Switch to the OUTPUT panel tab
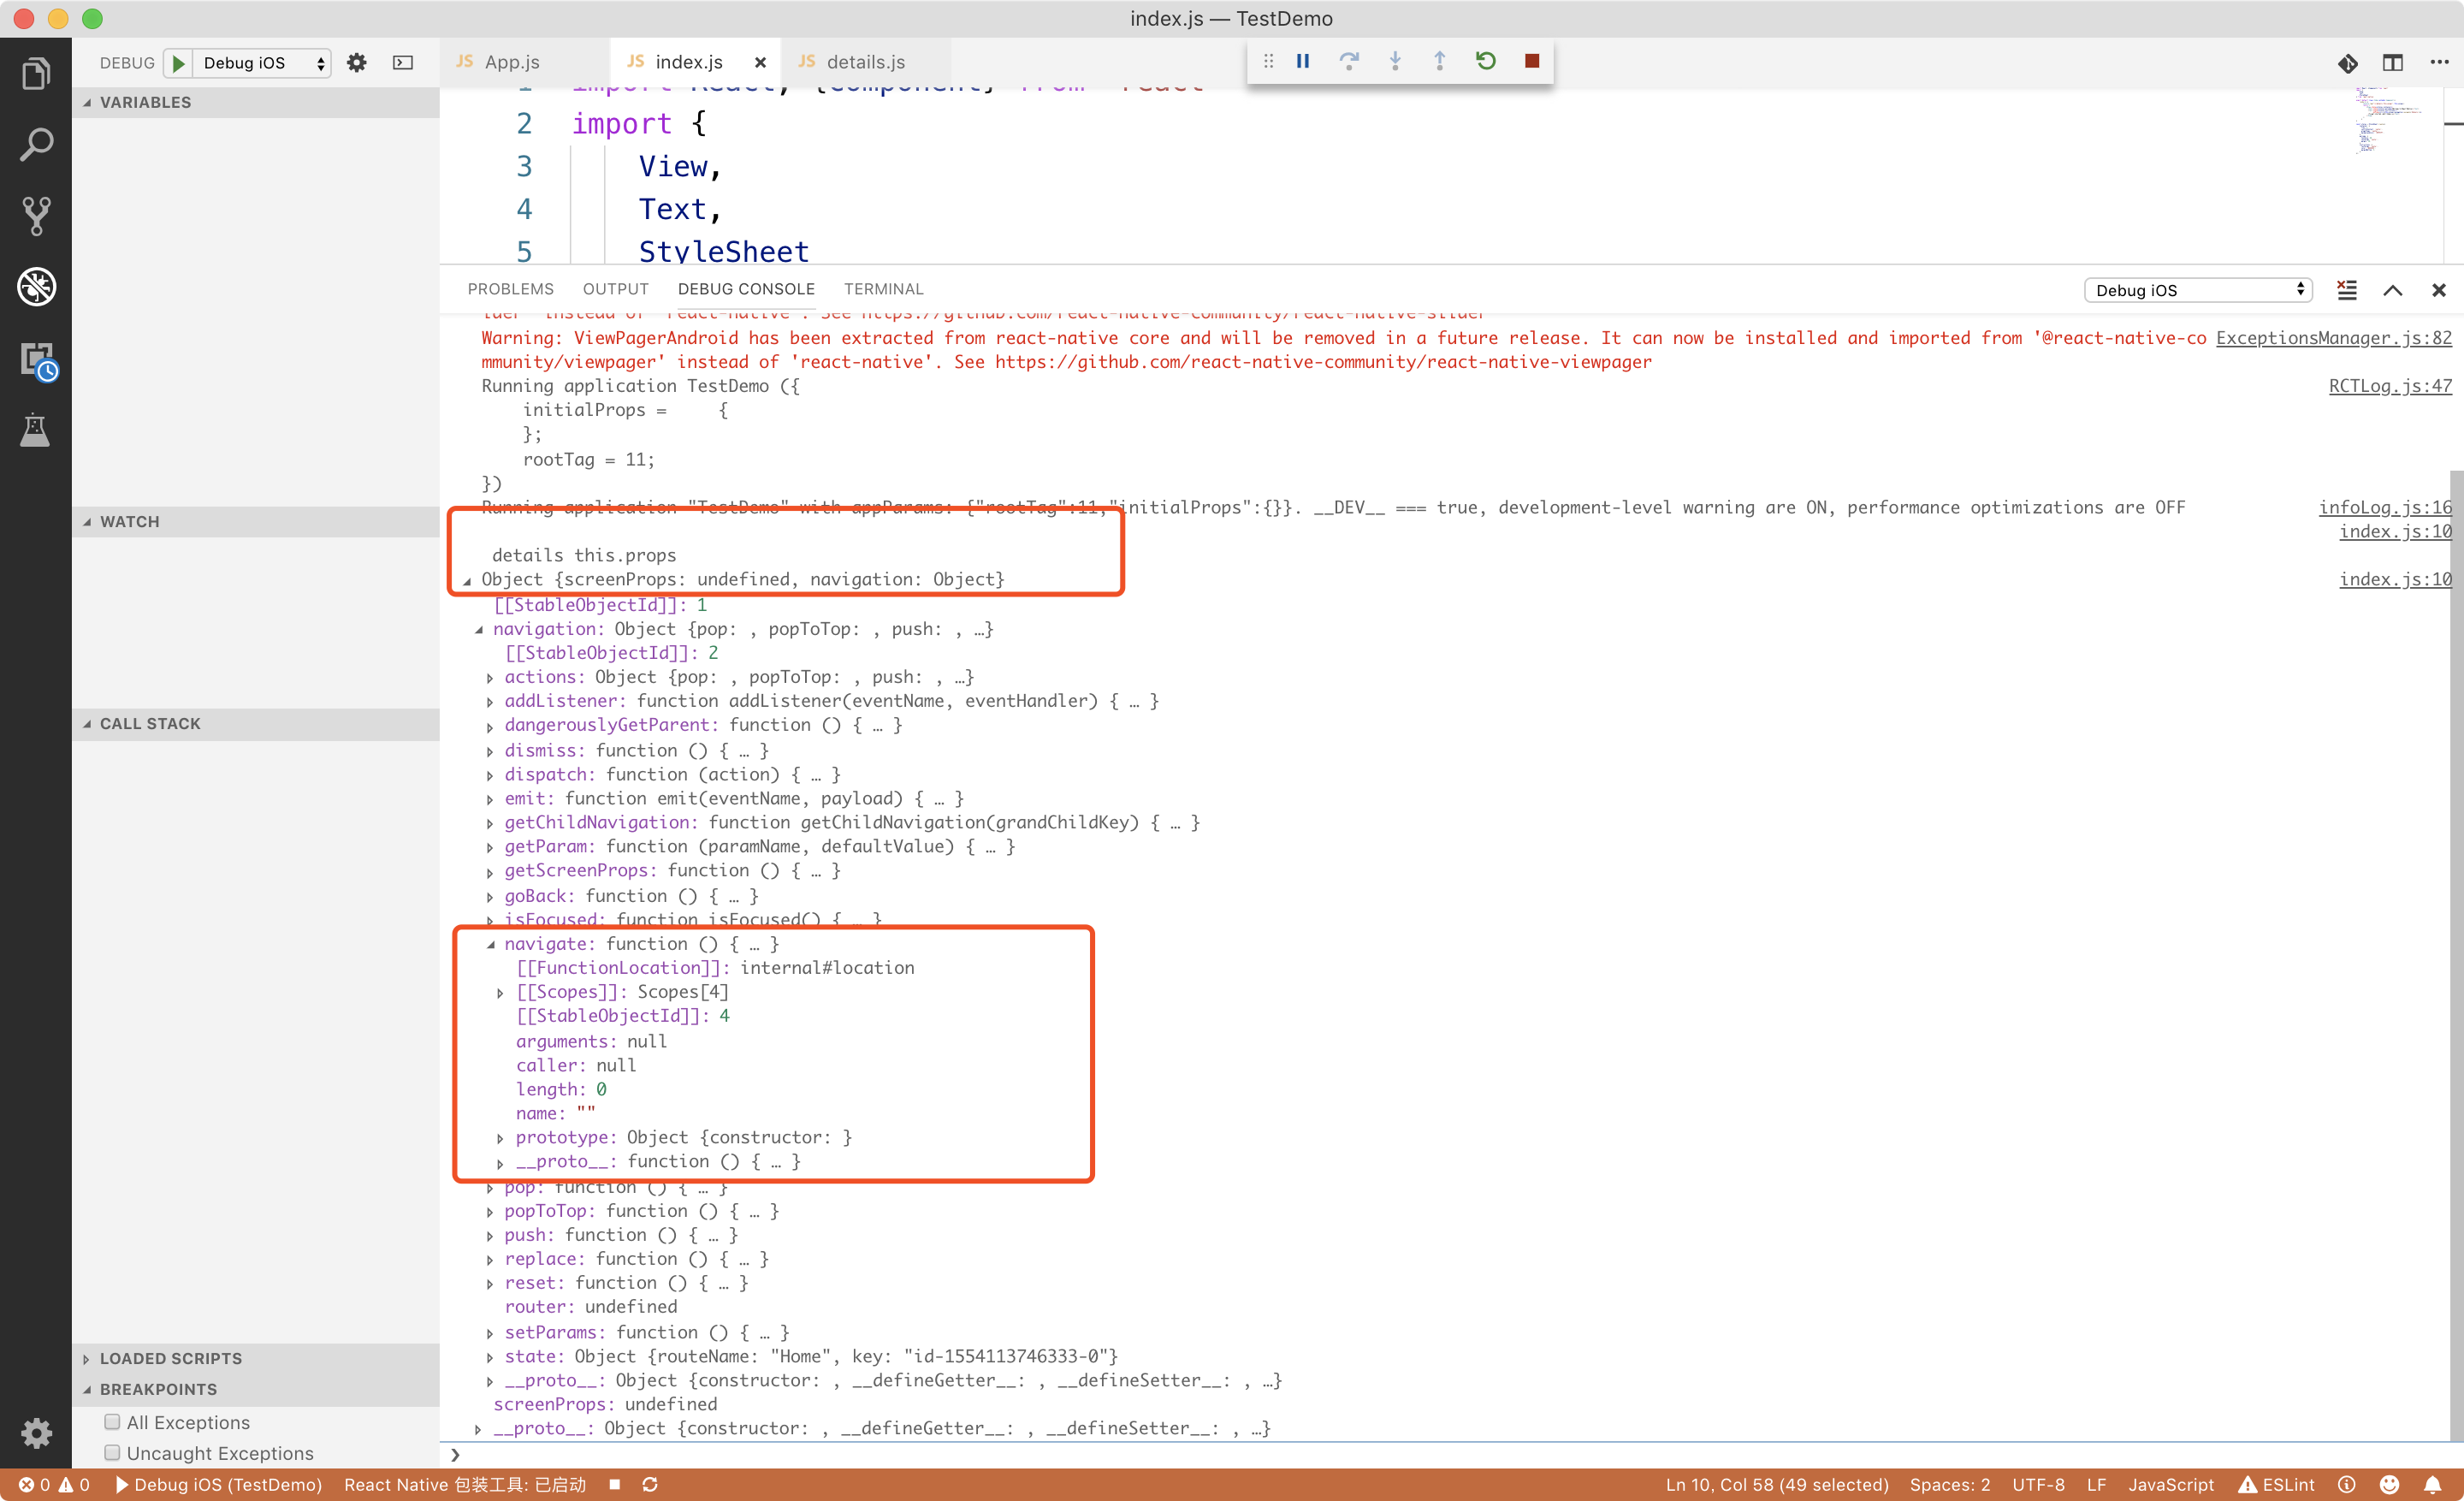This screenshot has width=2464, height=1501. pyautogui.click(x=615, y=289)
